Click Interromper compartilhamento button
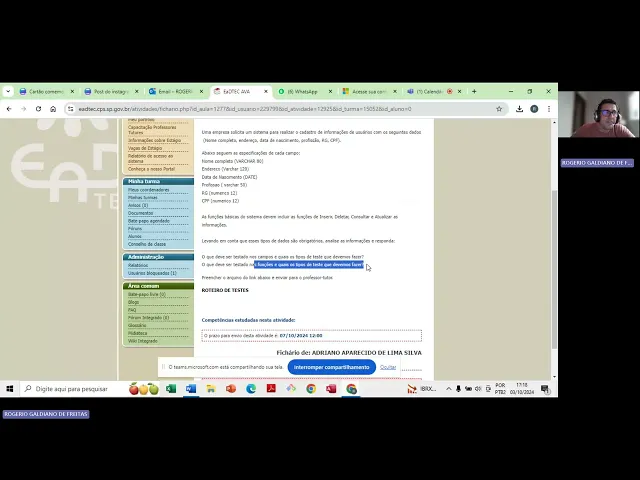640x480 pixels. click(x=331, y=367)
